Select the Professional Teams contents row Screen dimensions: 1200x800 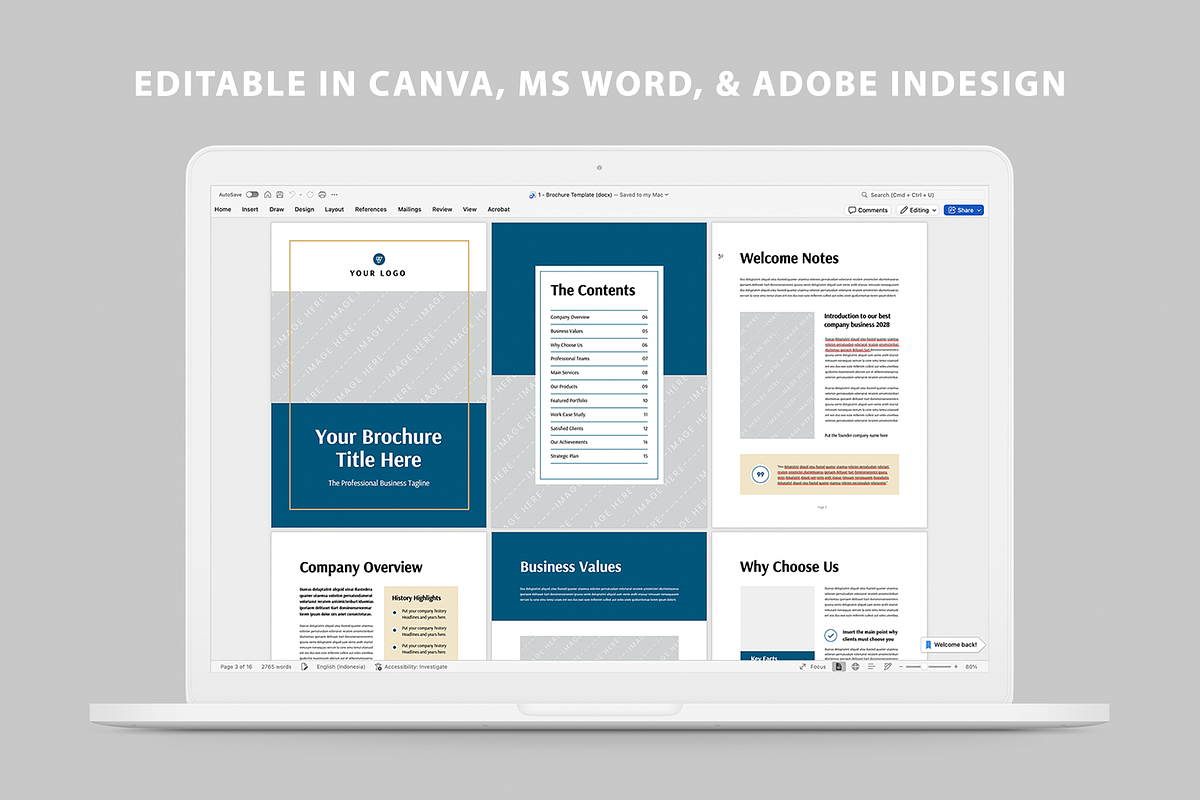[599, 359]
